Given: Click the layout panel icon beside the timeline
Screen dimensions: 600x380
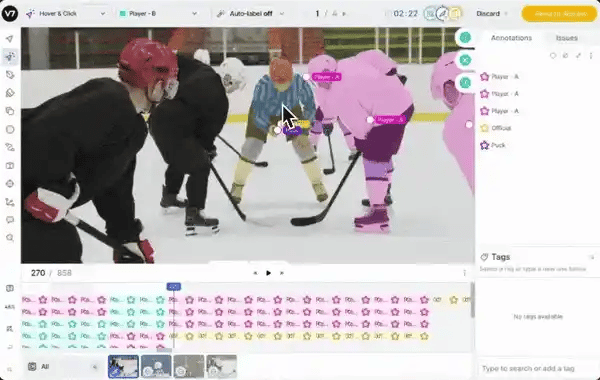Looking at the screenshot, I should (x=10, y=288).
